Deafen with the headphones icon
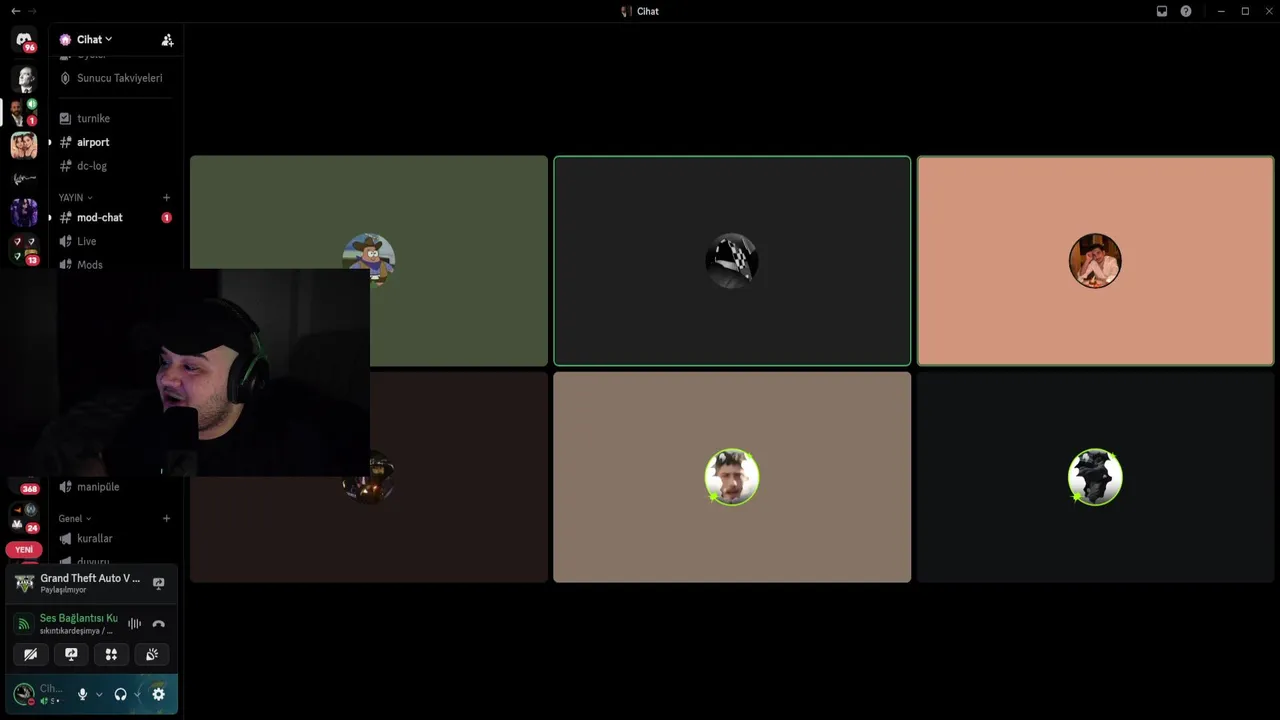This screenshot has width=1280, height=720. pyautogui.click(x=121, y=694)
